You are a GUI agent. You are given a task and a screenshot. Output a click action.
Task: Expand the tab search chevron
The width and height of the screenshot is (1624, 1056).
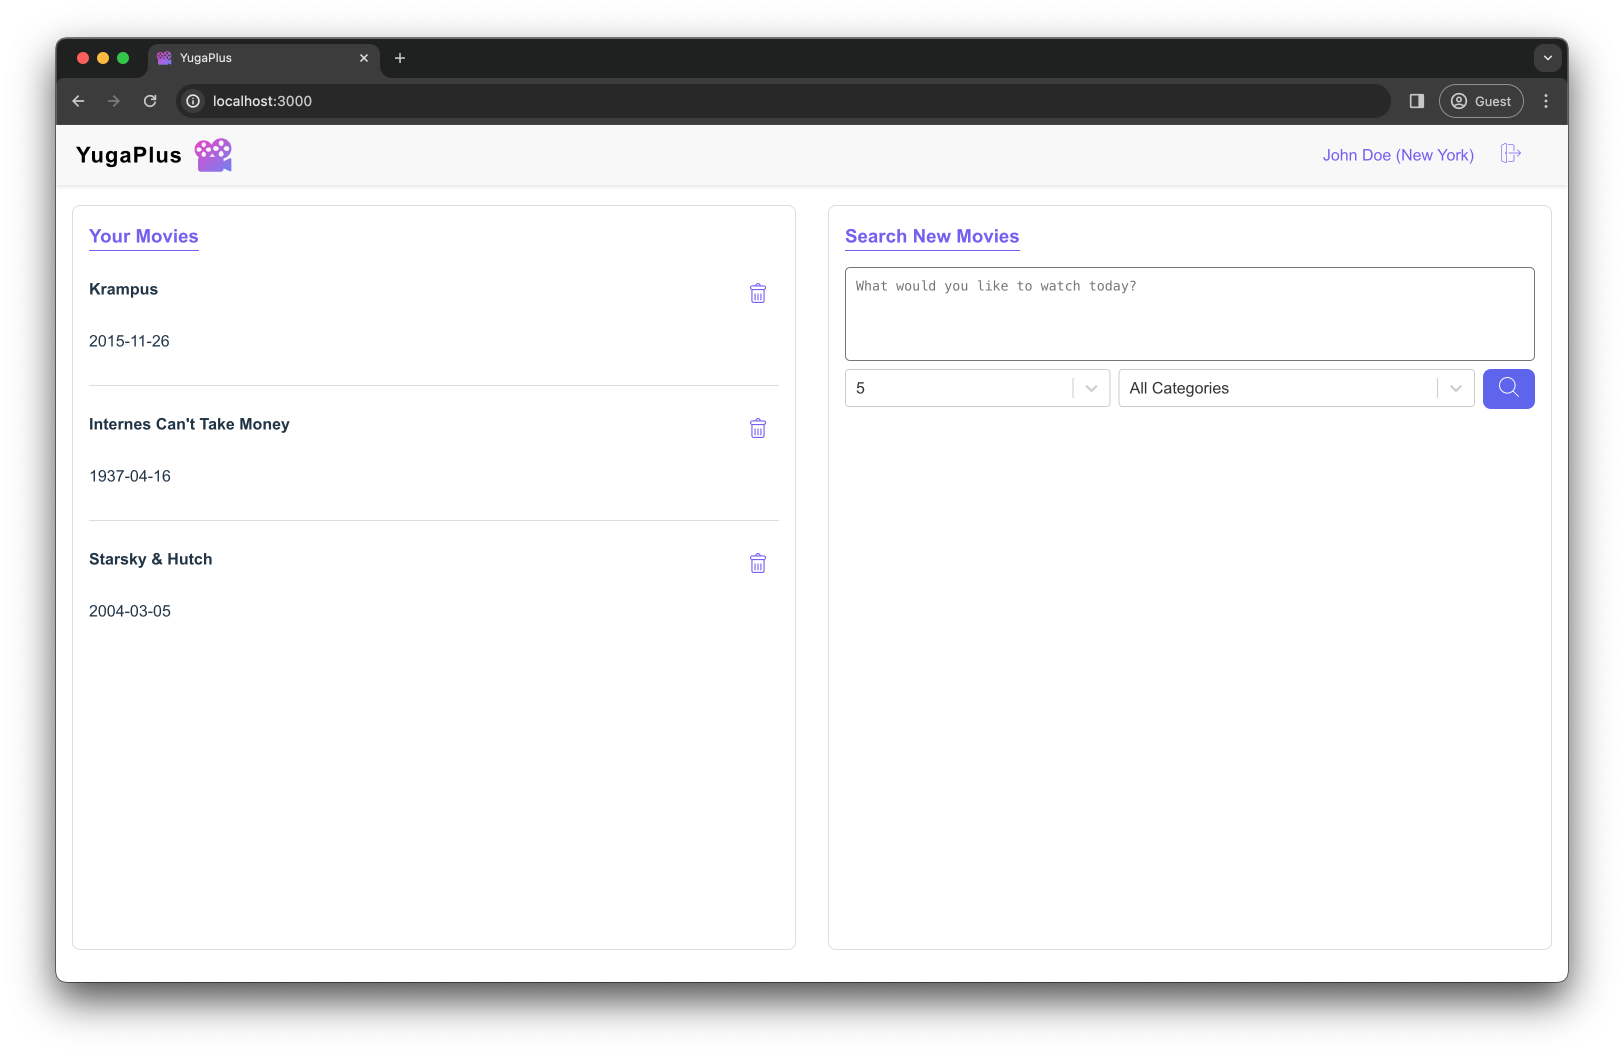[1547, 58]
